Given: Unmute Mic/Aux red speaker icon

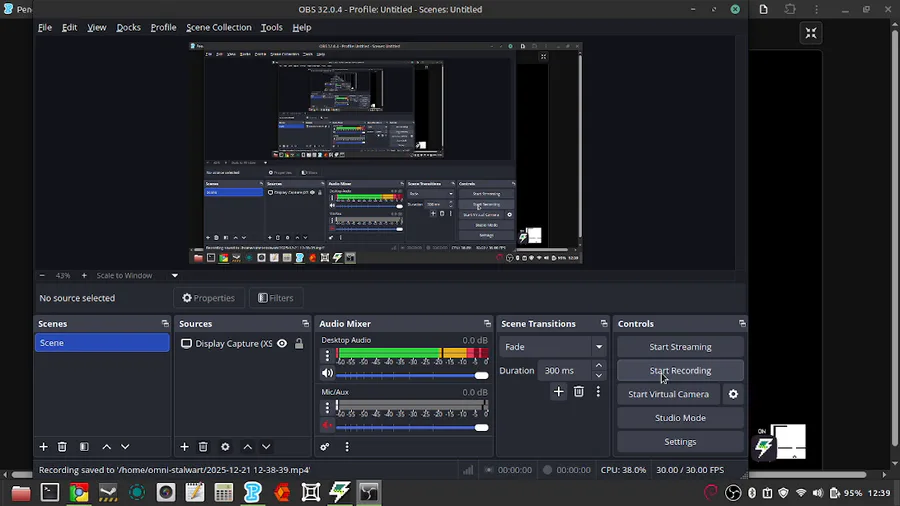Looking at the screenshot, I should 327,425.
